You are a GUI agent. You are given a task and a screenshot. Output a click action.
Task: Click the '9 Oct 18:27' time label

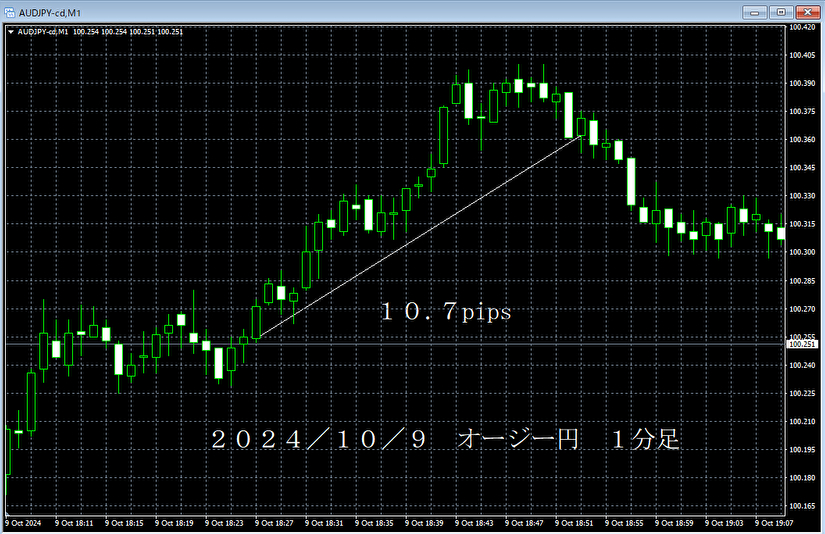274,523
